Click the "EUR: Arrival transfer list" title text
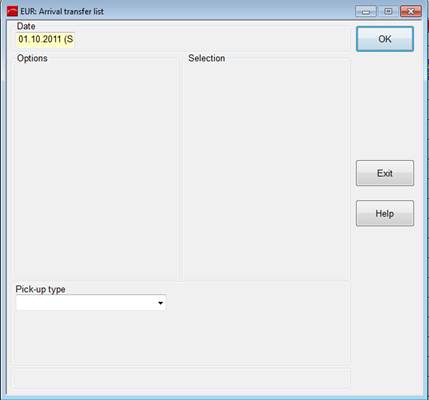The height and width of the screenshot is (400, 429). tap(62, 11)
